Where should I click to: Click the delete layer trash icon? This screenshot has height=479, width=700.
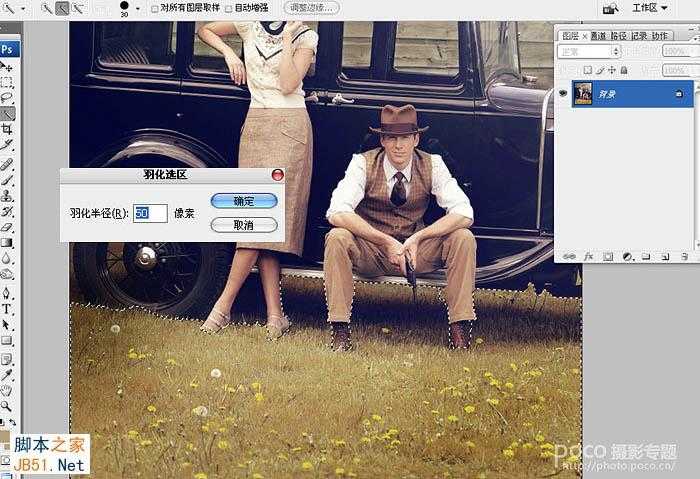tap(684, 256)
